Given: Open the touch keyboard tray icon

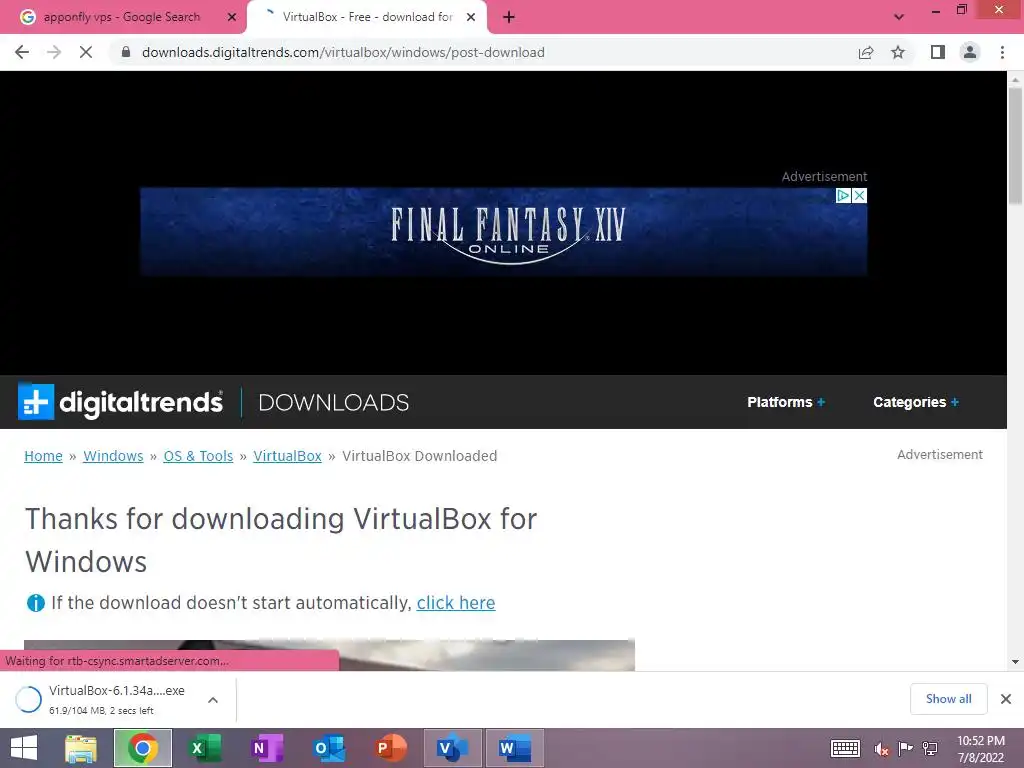Looking at the screenshot, I should click(845, 748).
